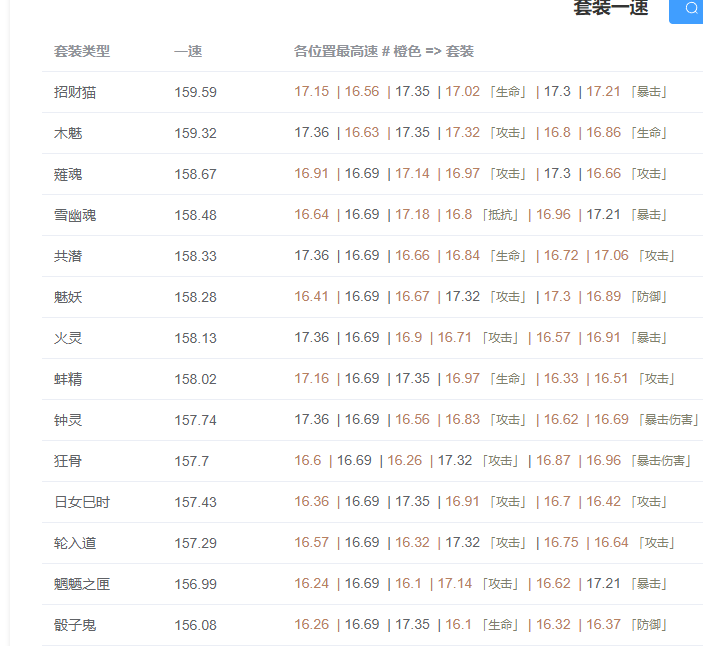Click the speed value 159.32
Image resolution: width=703 pixels, height=646 pixels.
(x=195, y=133)
